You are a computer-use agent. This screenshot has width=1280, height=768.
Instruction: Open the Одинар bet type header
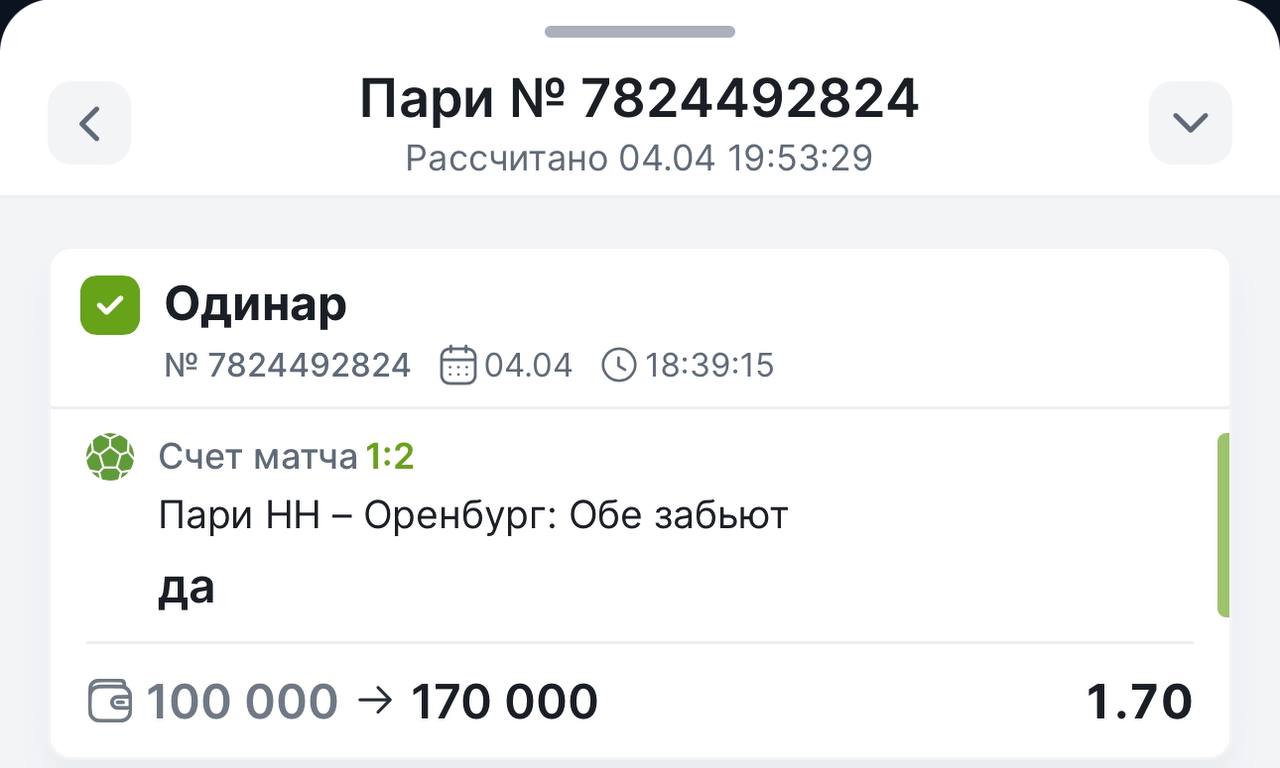256,304
